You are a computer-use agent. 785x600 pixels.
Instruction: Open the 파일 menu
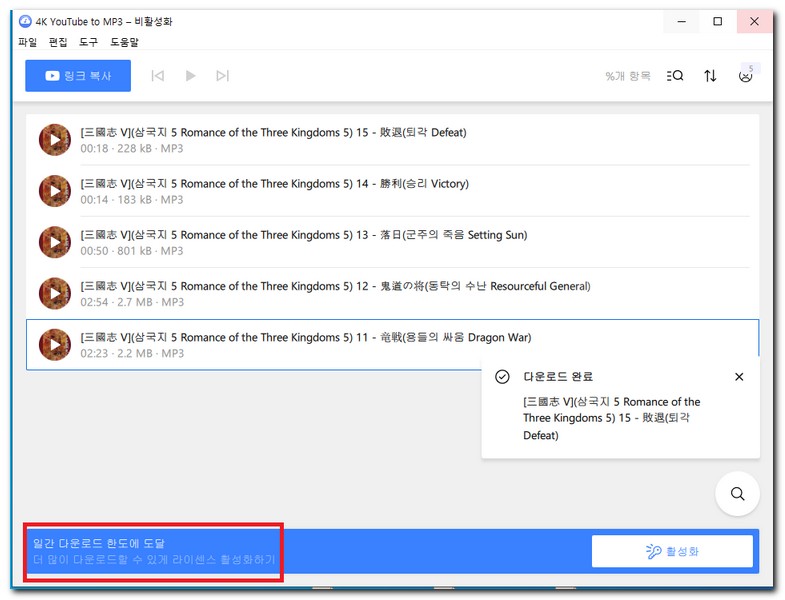[x=28, y=42]
